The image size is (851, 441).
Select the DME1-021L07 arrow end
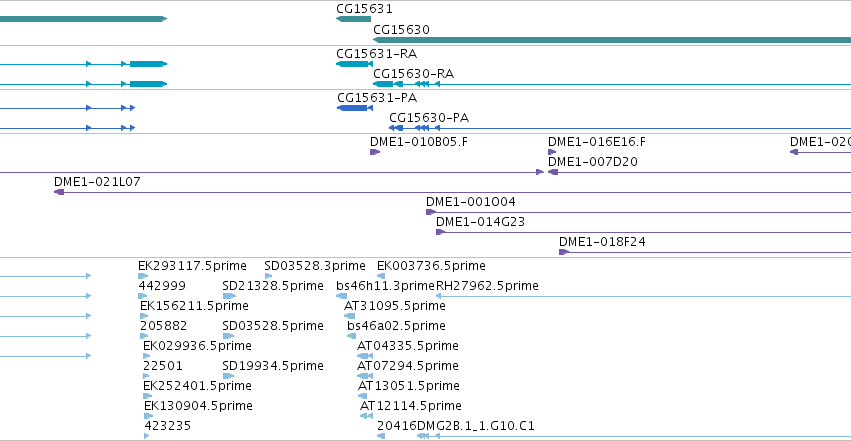59,192
